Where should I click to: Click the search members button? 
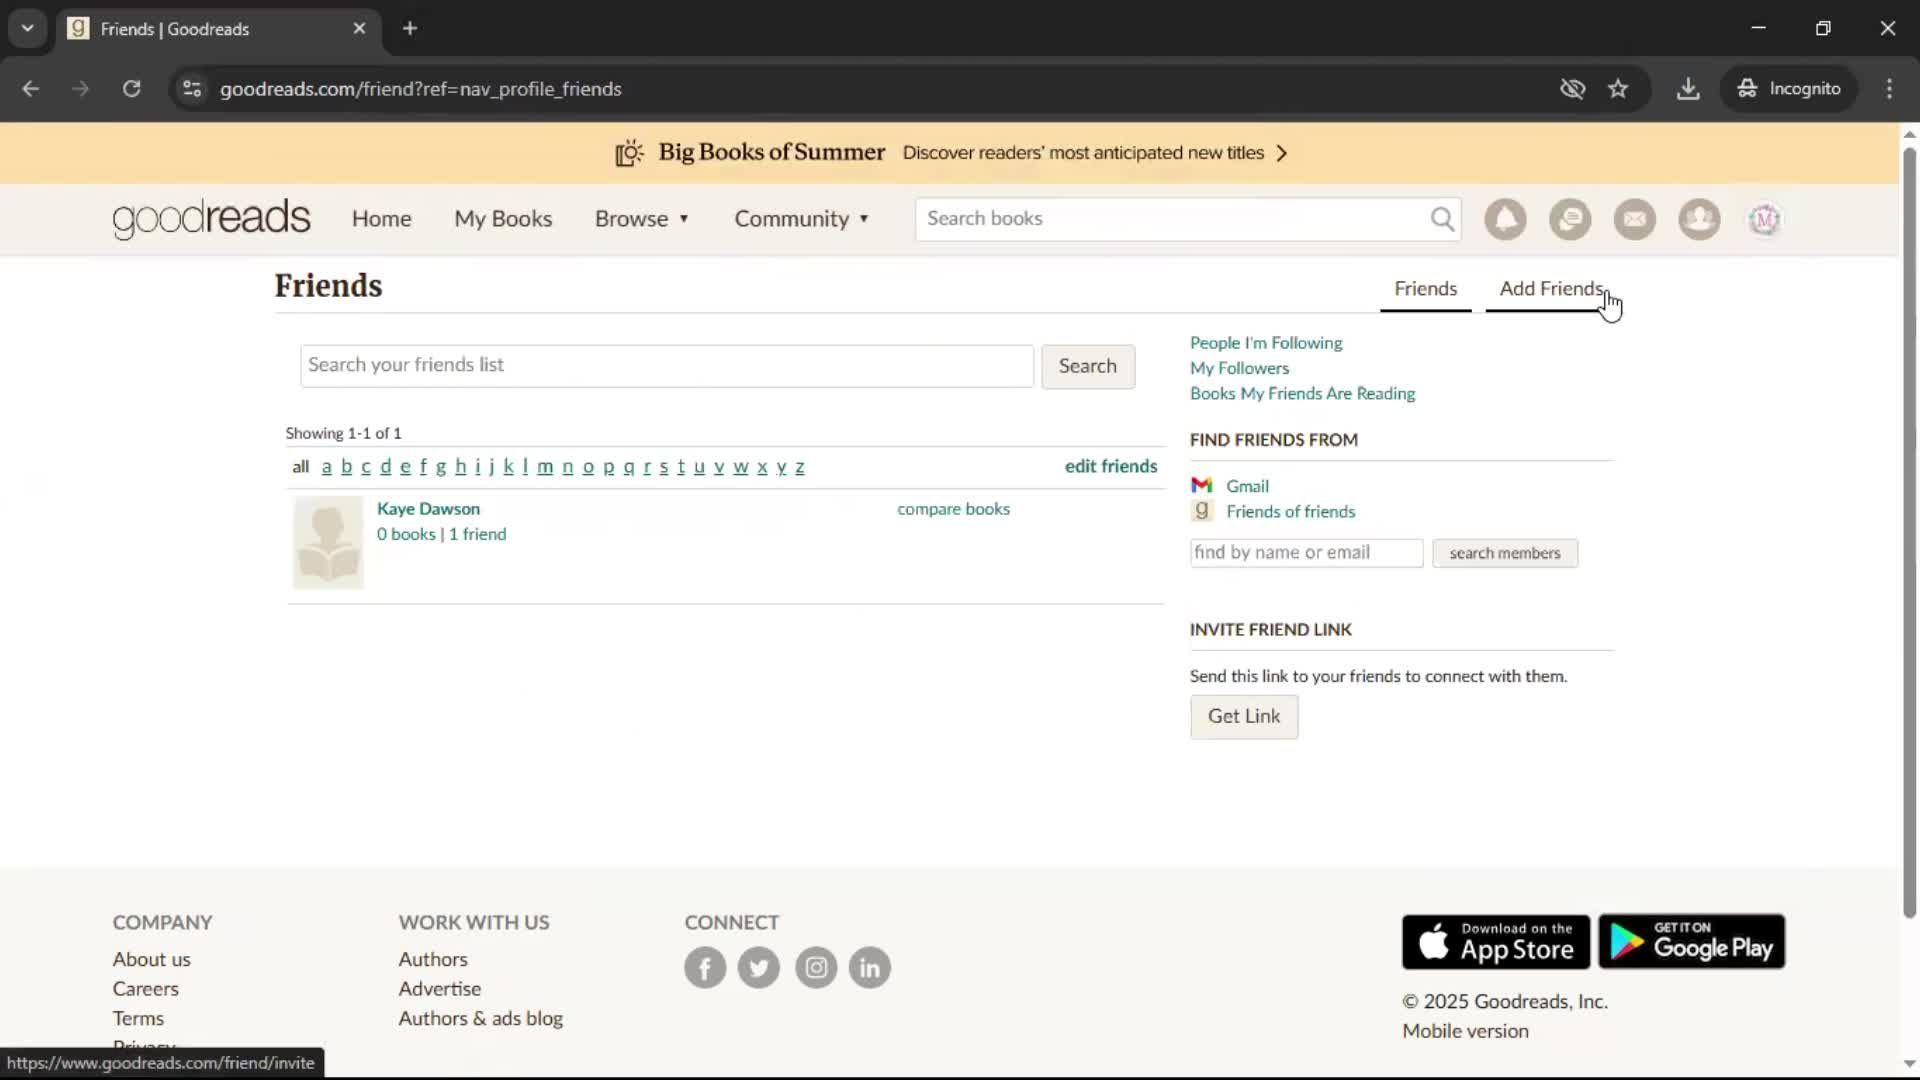point(1504,553)
